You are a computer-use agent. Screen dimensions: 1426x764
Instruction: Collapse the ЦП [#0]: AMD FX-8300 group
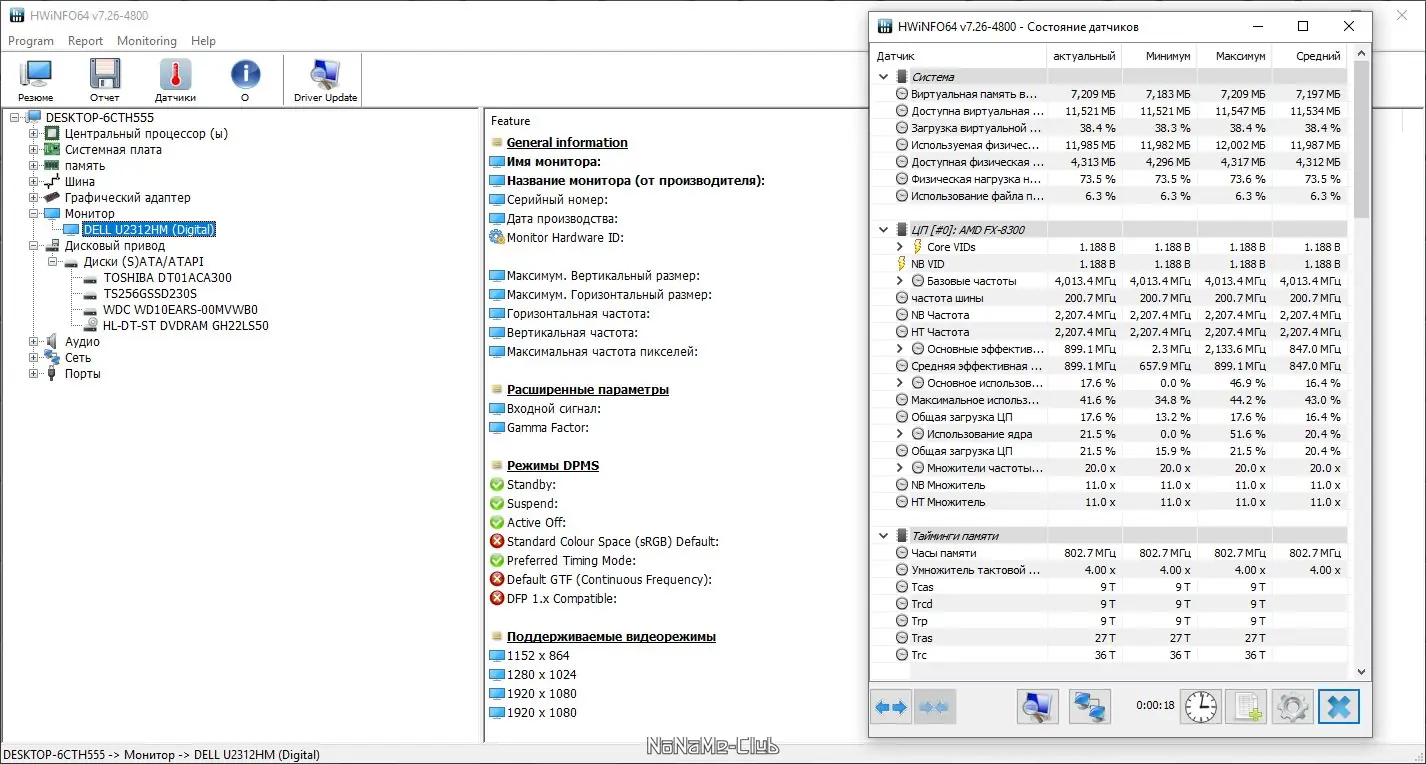pyautogui.click(x=883, y=230)
